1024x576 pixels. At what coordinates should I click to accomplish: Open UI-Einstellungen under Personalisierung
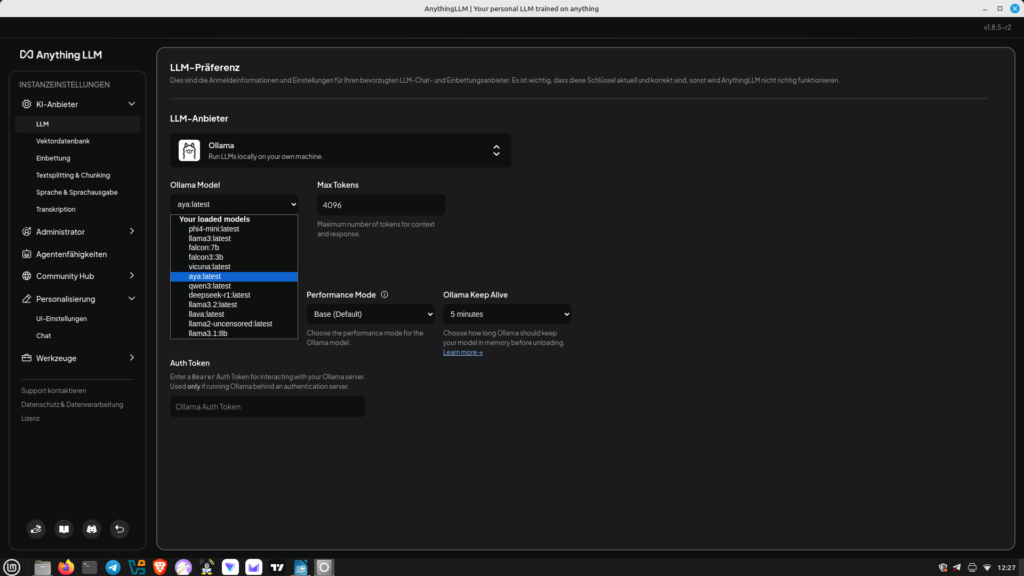pos(61,319)
